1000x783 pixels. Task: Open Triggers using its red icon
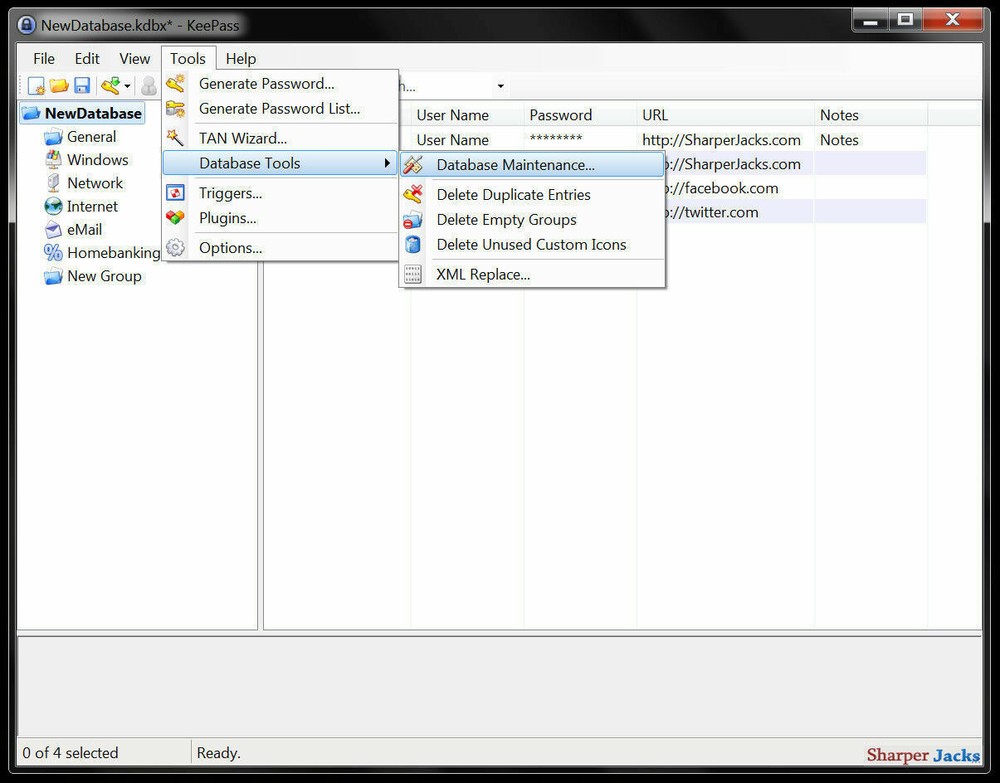tap(175, 193)
